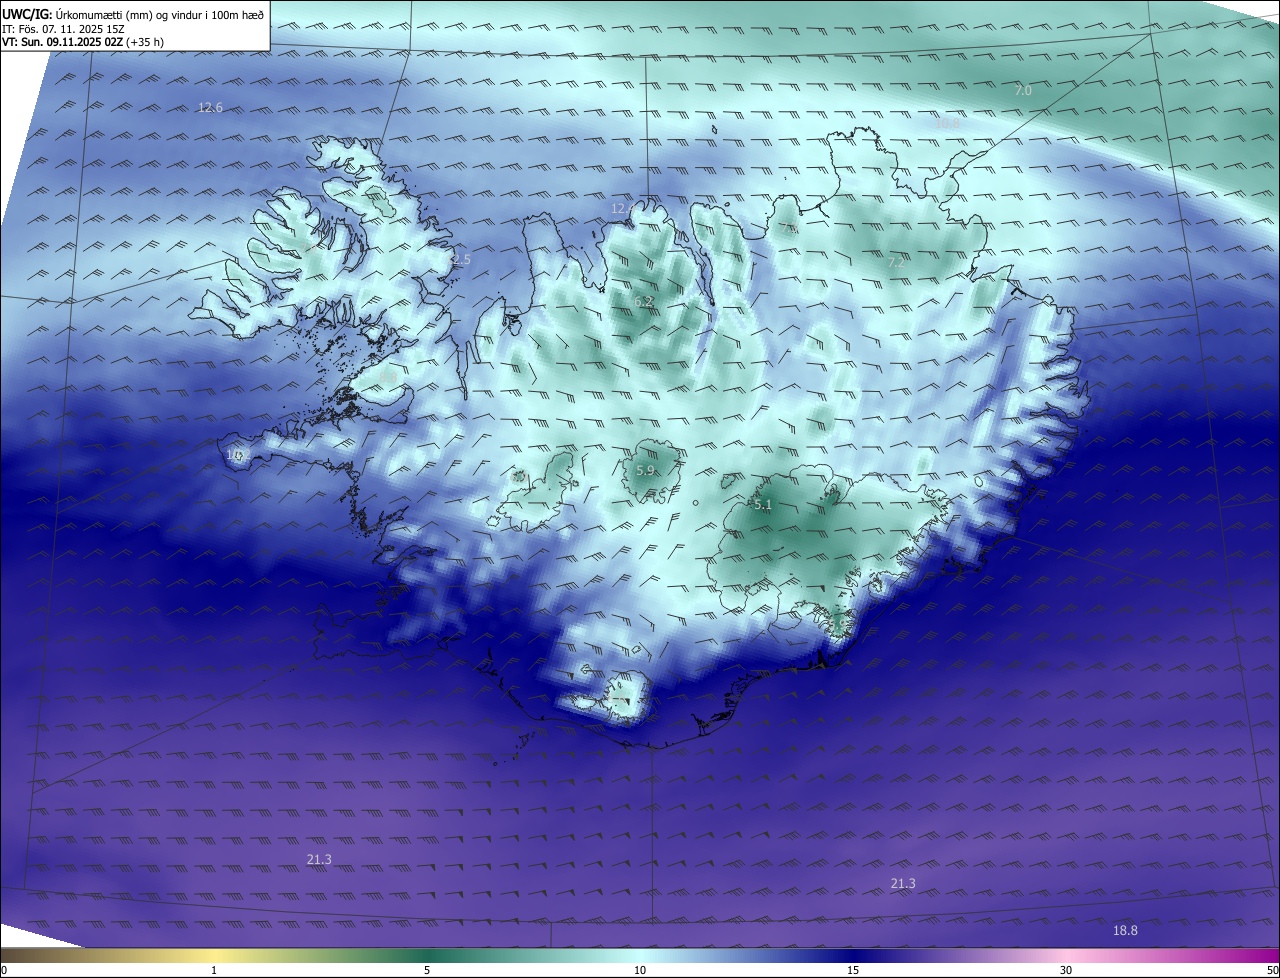Click the 6.2 value label on the map
Screen dimensions: 1280x978
[643, 301]
